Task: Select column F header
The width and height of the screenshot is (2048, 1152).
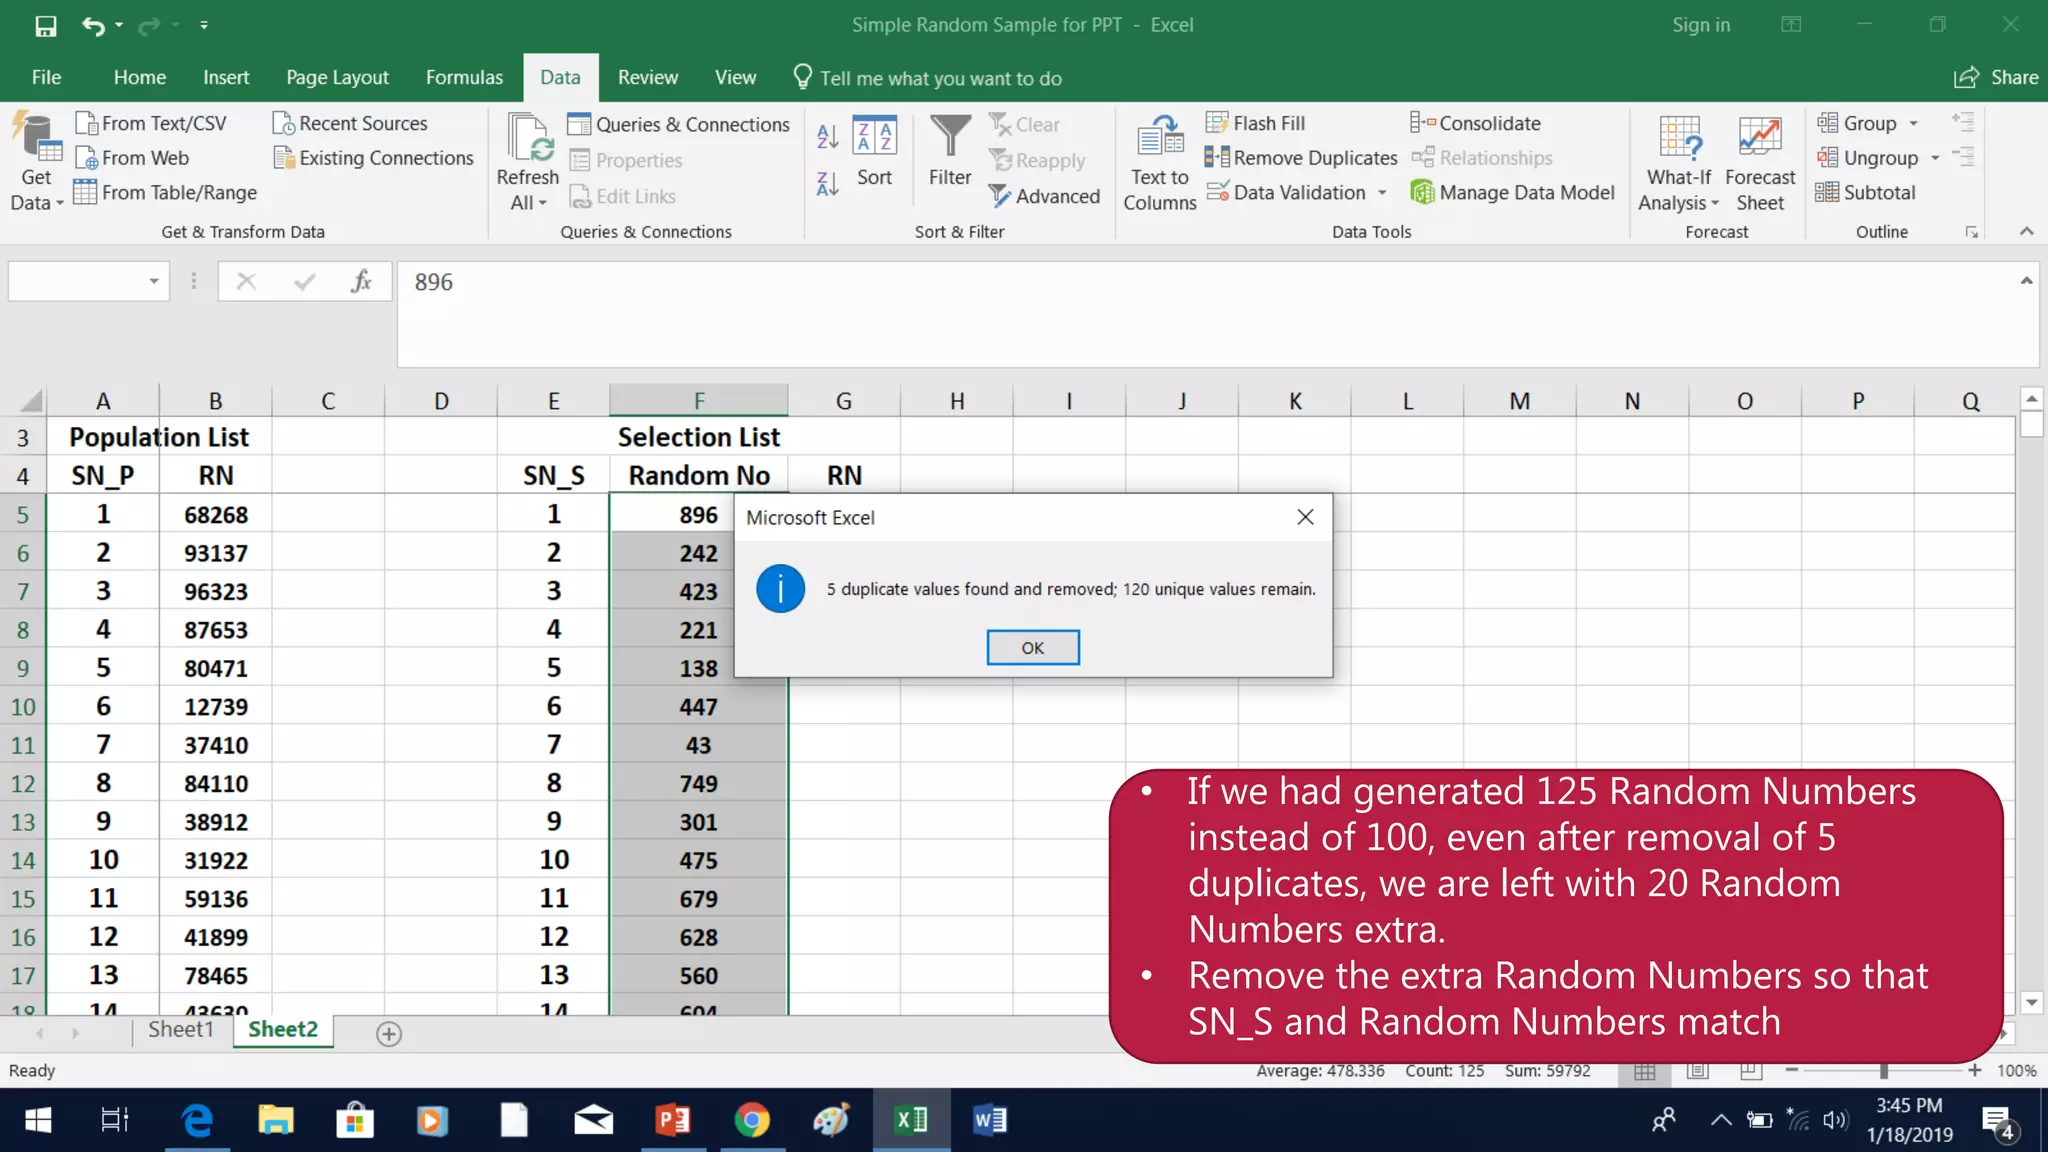Action: [x=699, y=401]
